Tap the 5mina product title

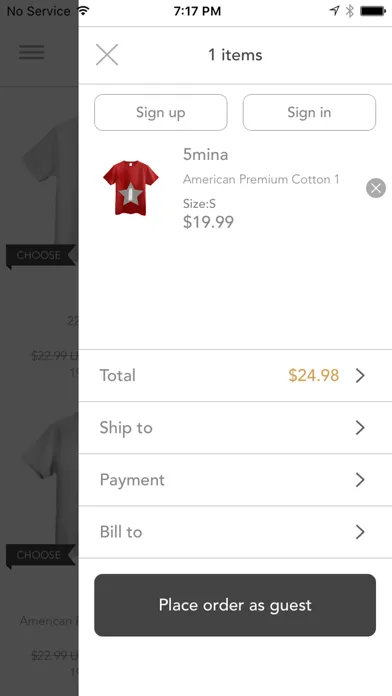pyautogui.click(x=206, y=154)
